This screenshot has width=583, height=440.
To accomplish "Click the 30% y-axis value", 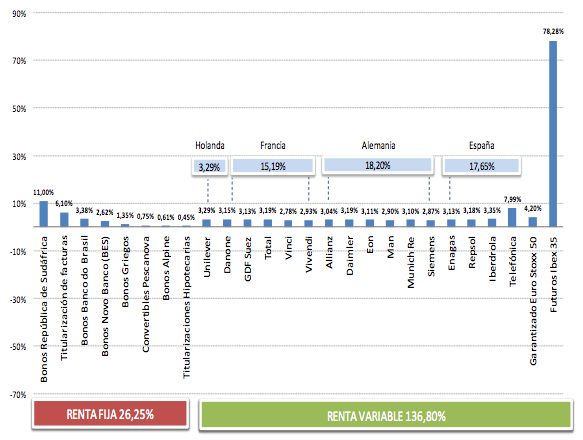I will point(19,157).
